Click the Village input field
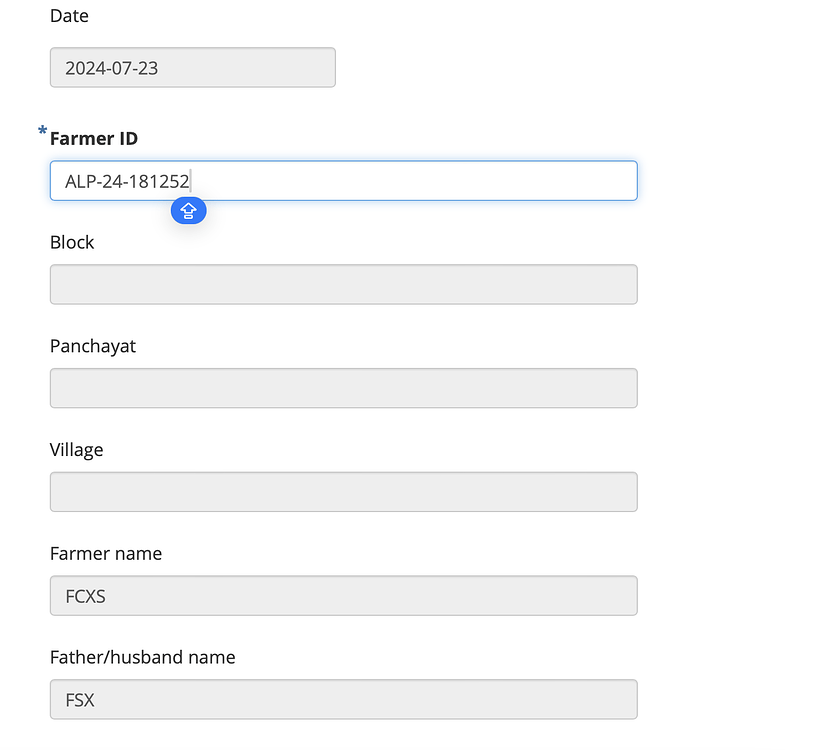826x750 pixels. click(343, 492)
